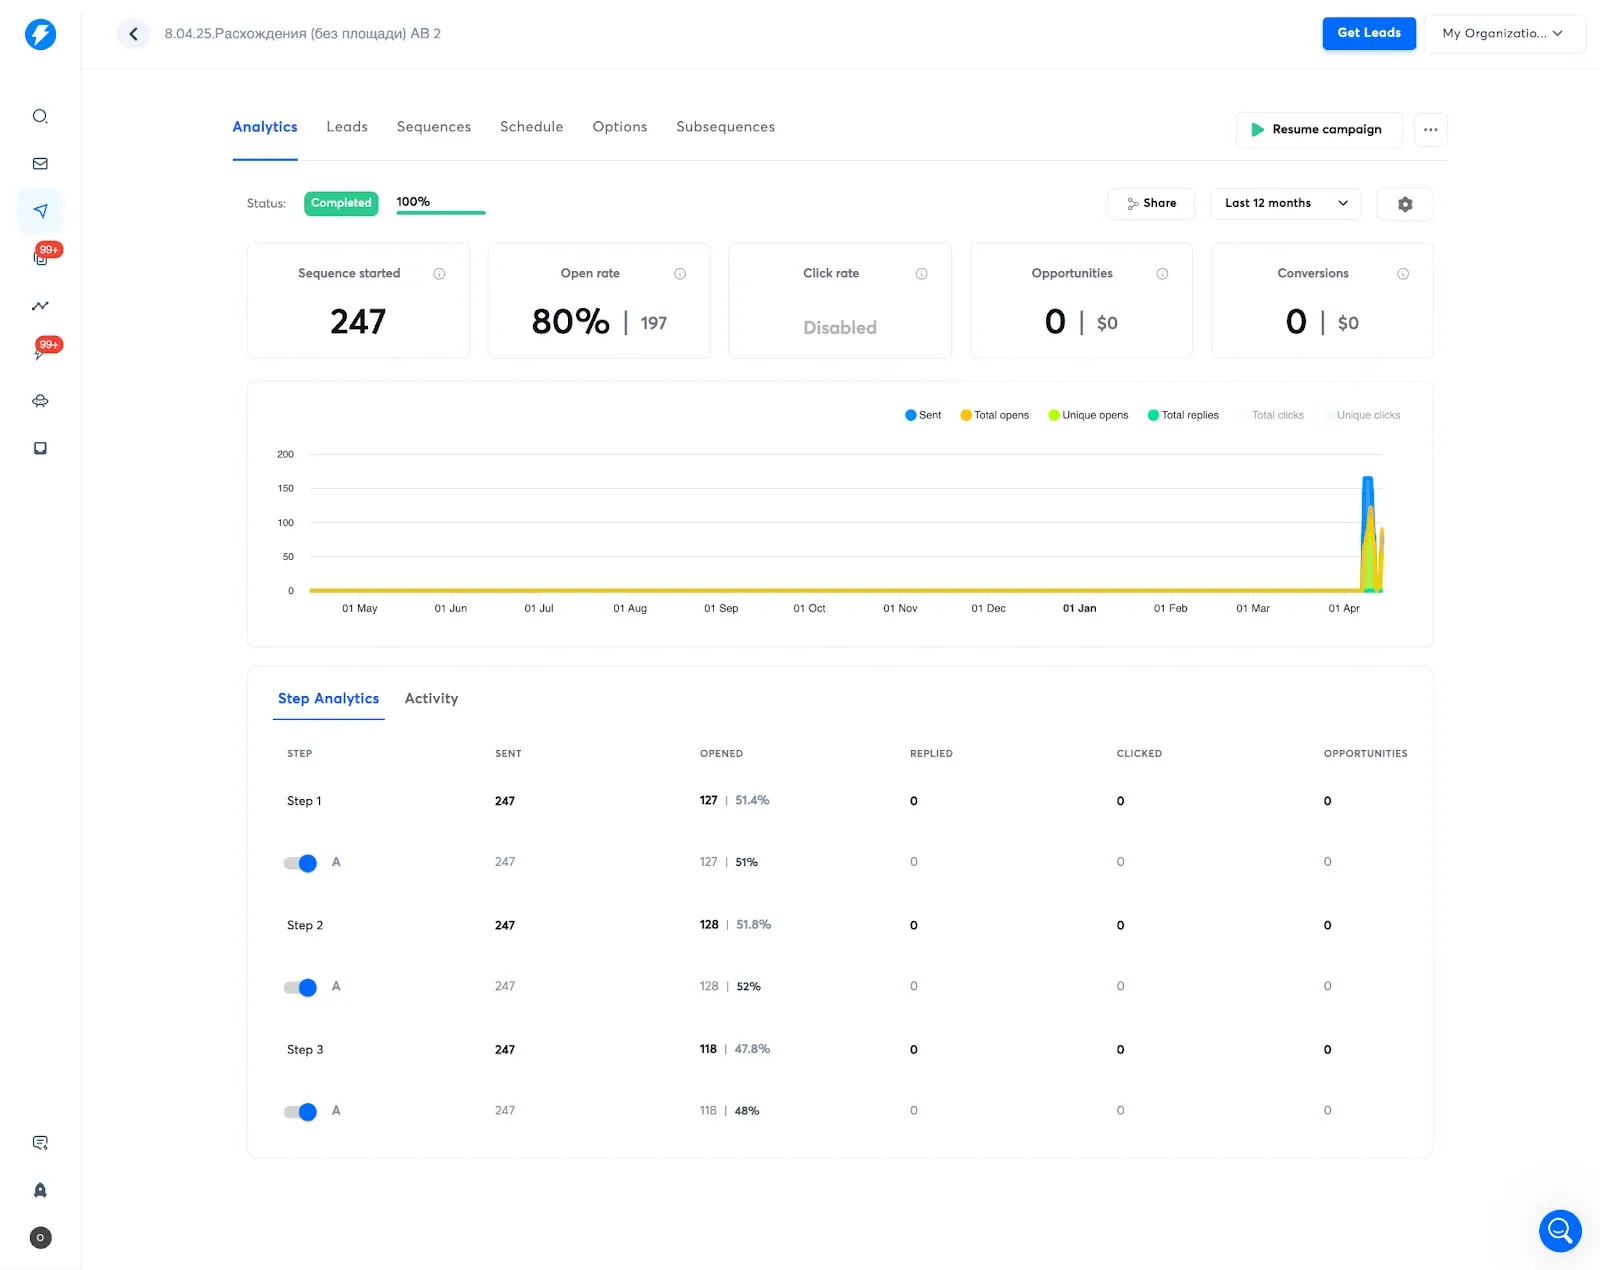
Task: Switch to the Activity tab
Action: 431,699
